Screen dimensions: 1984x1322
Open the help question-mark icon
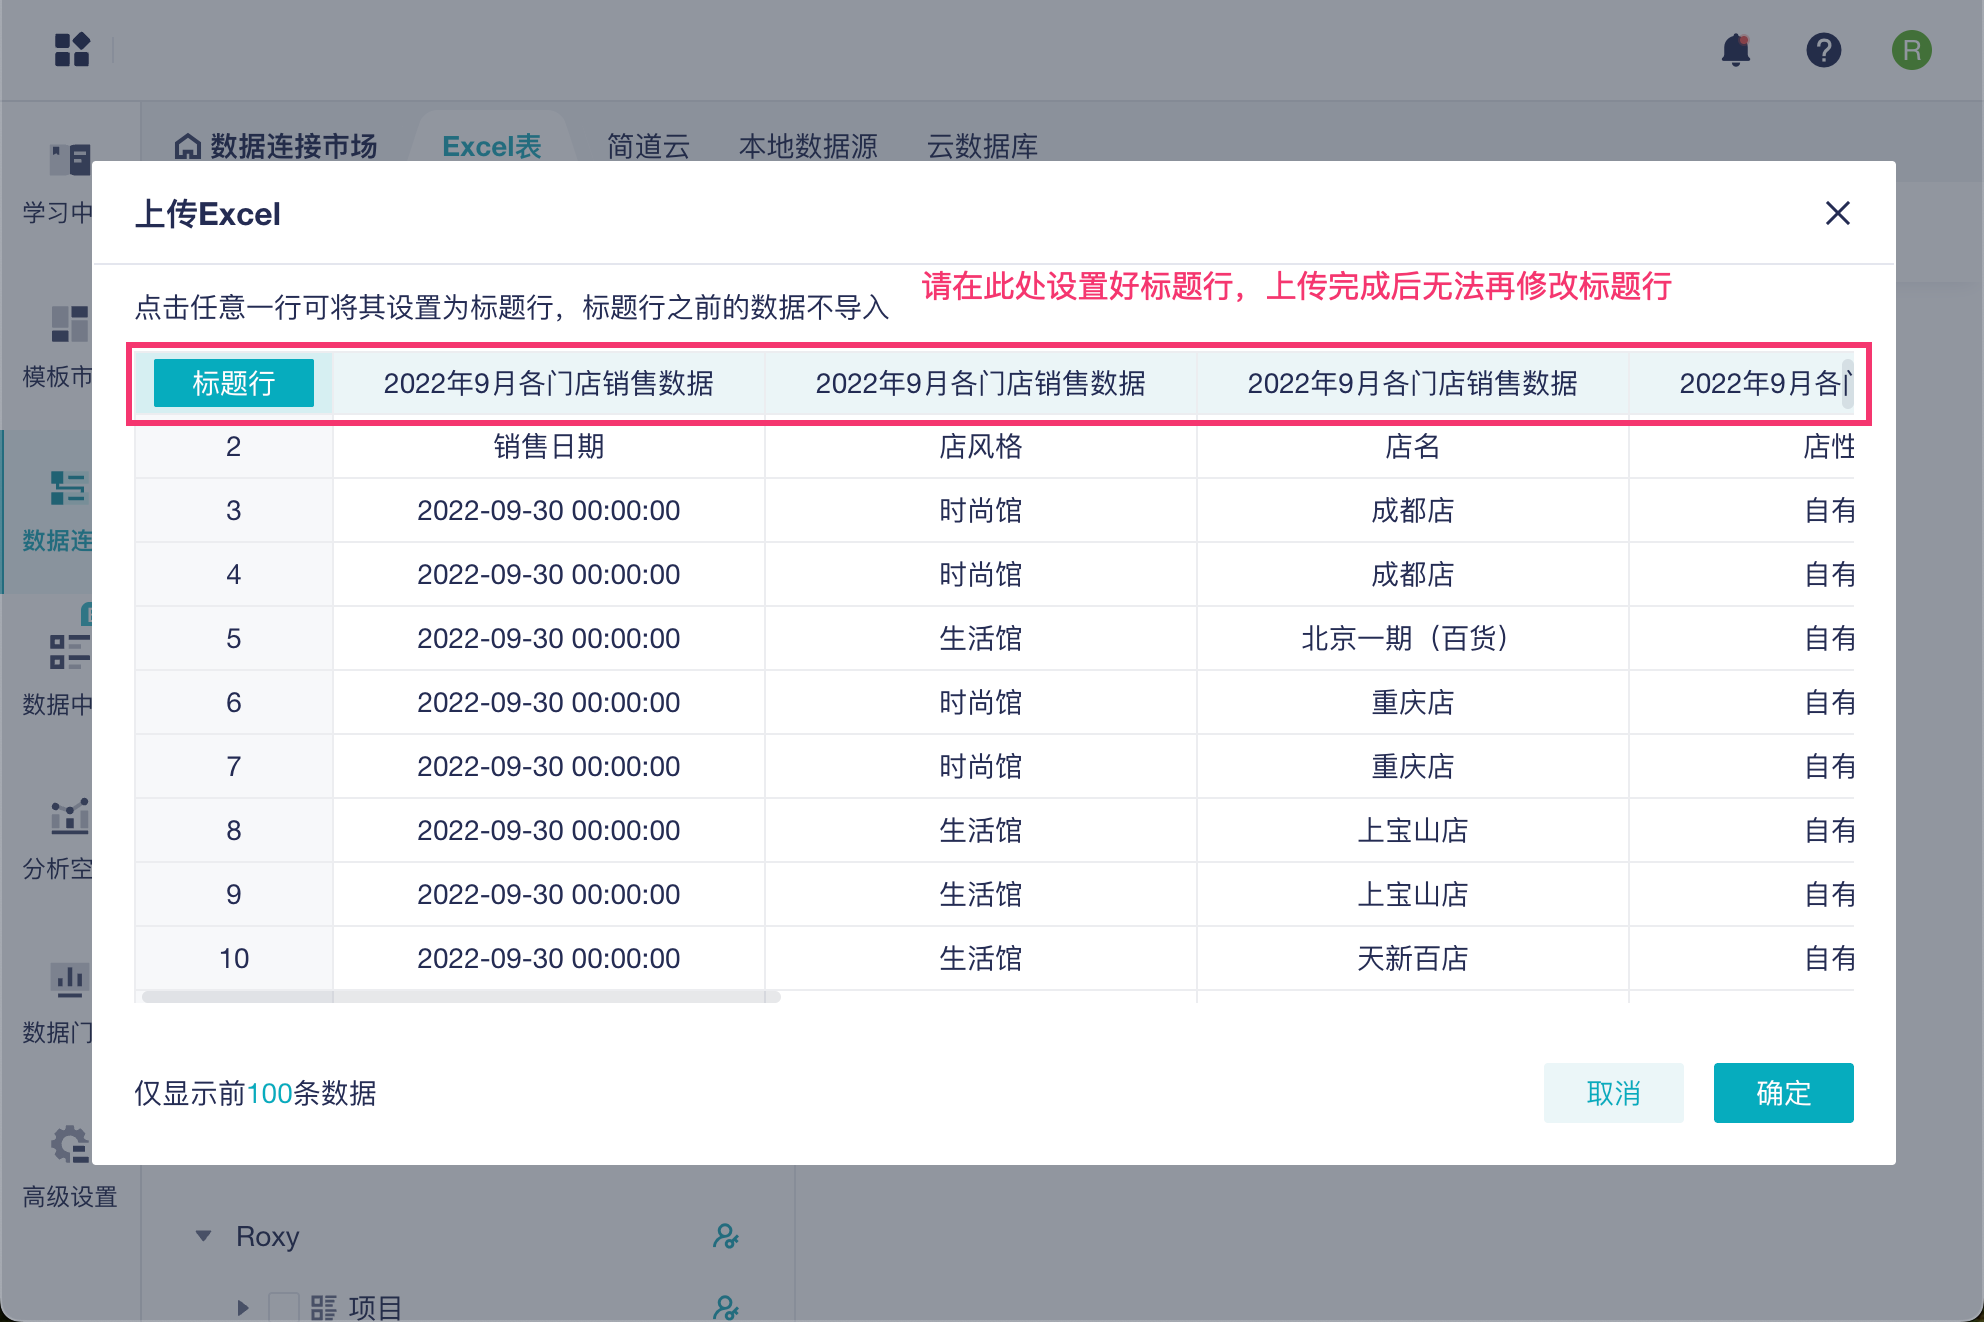pos(1824,50)
